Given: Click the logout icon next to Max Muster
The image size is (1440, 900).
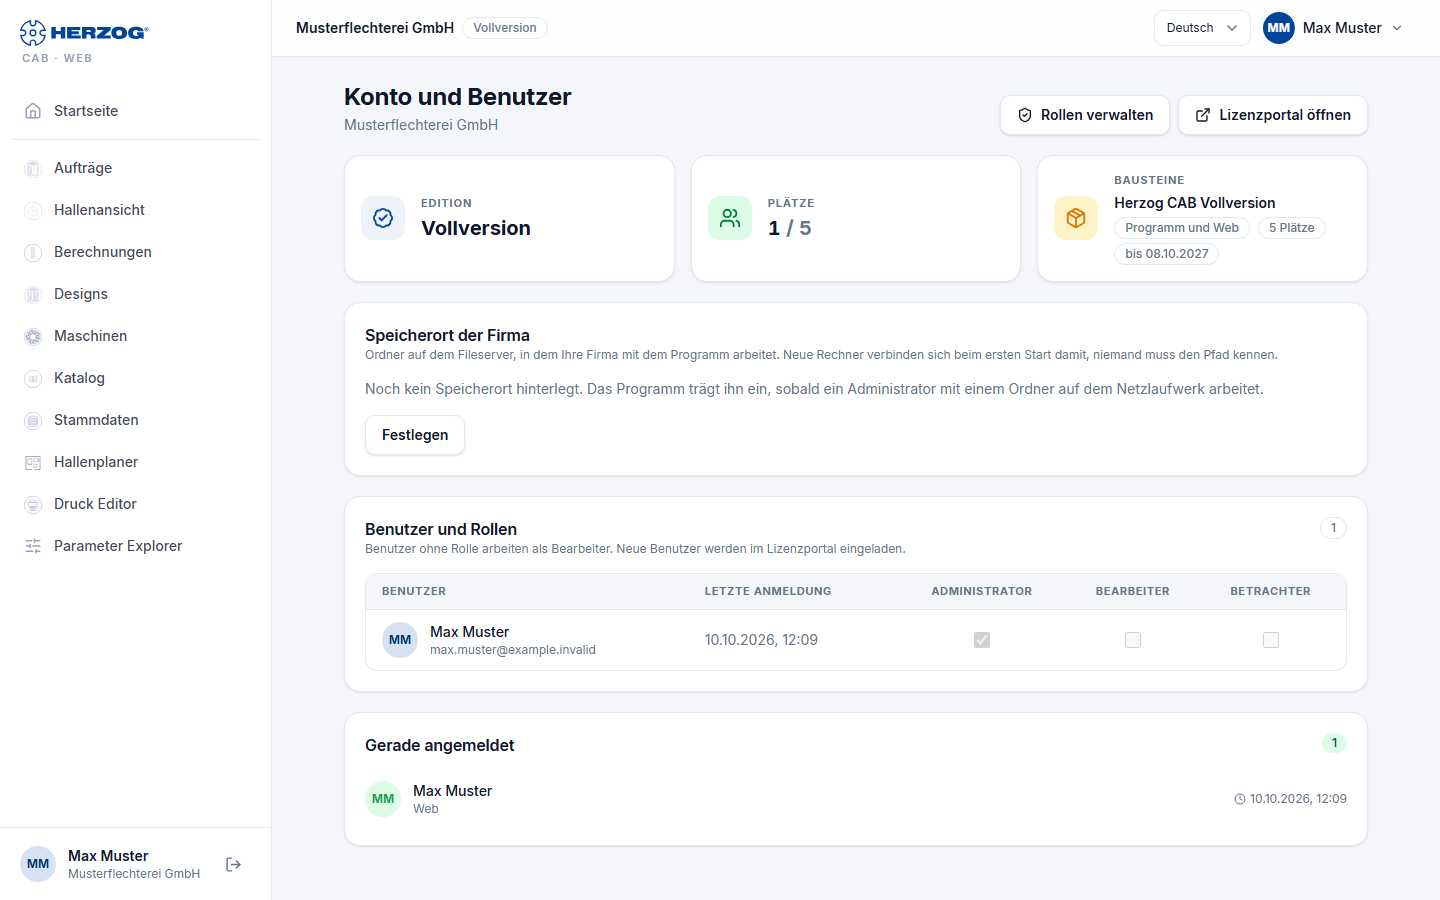Looking at the screenshot, I should [x=234, y=864].
